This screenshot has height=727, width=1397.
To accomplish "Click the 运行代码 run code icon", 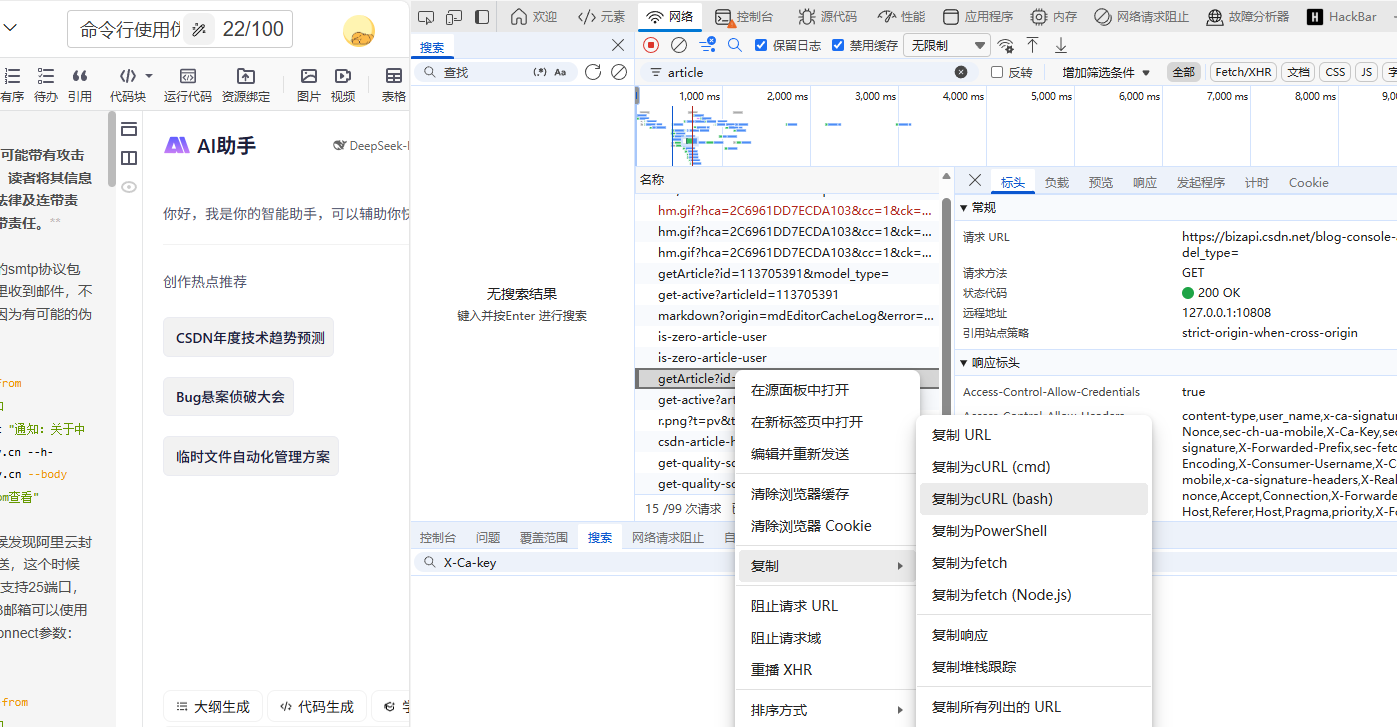I will pos(188,78).
